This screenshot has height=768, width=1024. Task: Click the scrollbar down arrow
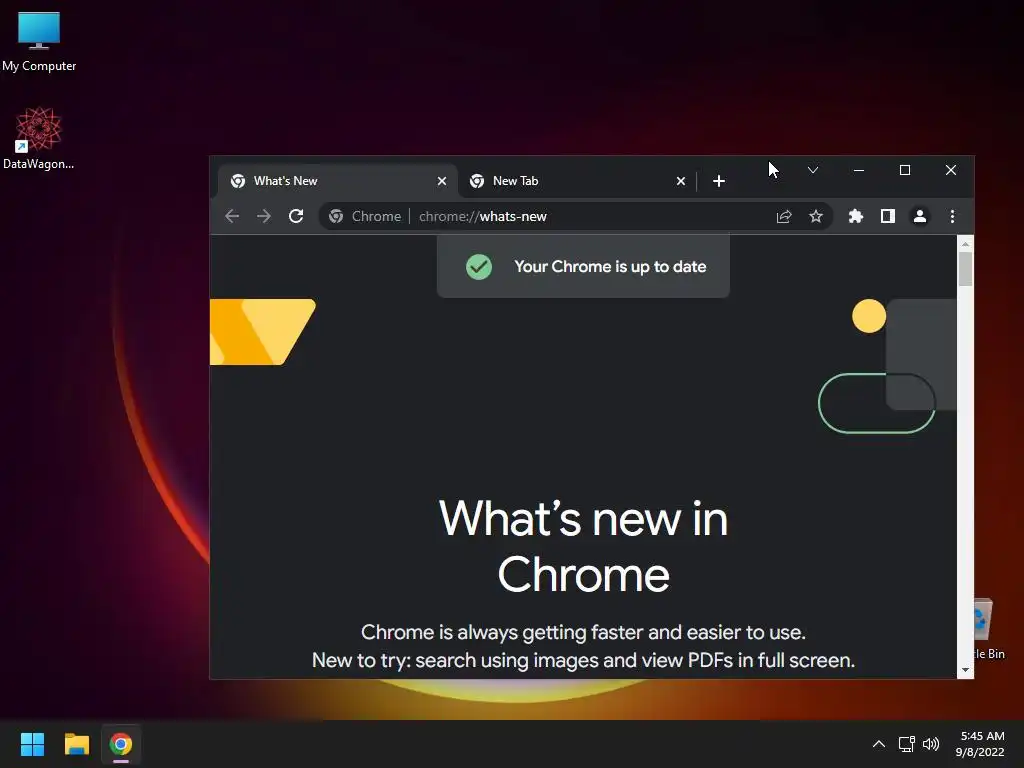[x=965, y=670]
